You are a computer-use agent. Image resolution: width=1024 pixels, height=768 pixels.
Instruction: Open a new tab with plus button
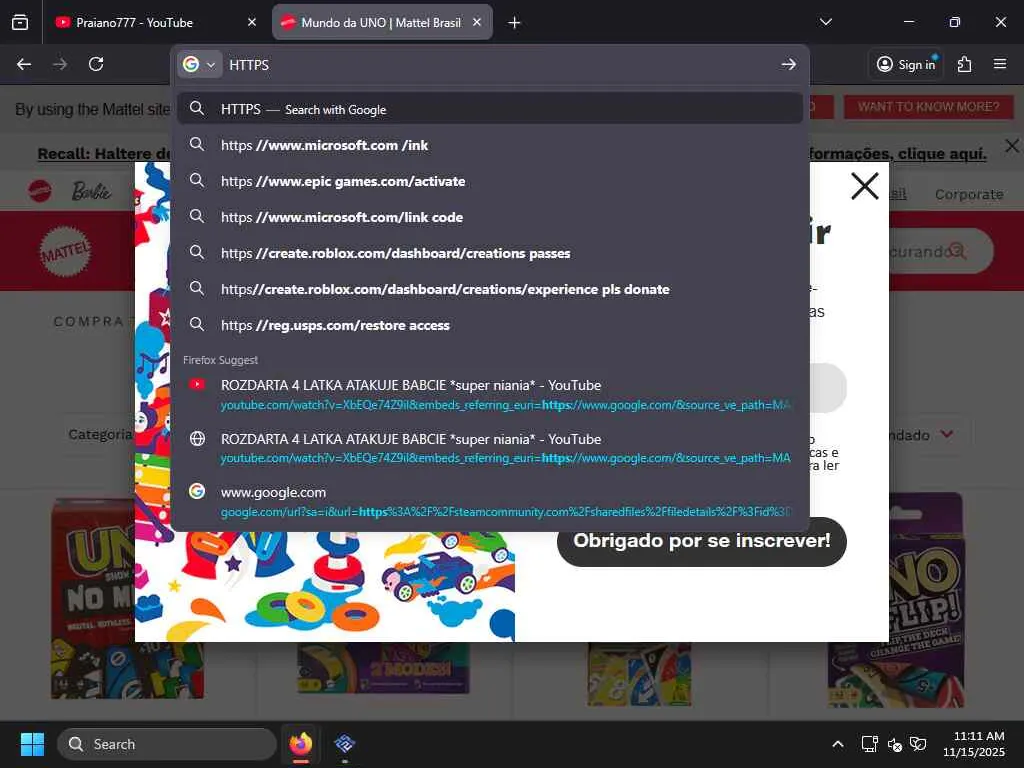click(x=515, y=23)
